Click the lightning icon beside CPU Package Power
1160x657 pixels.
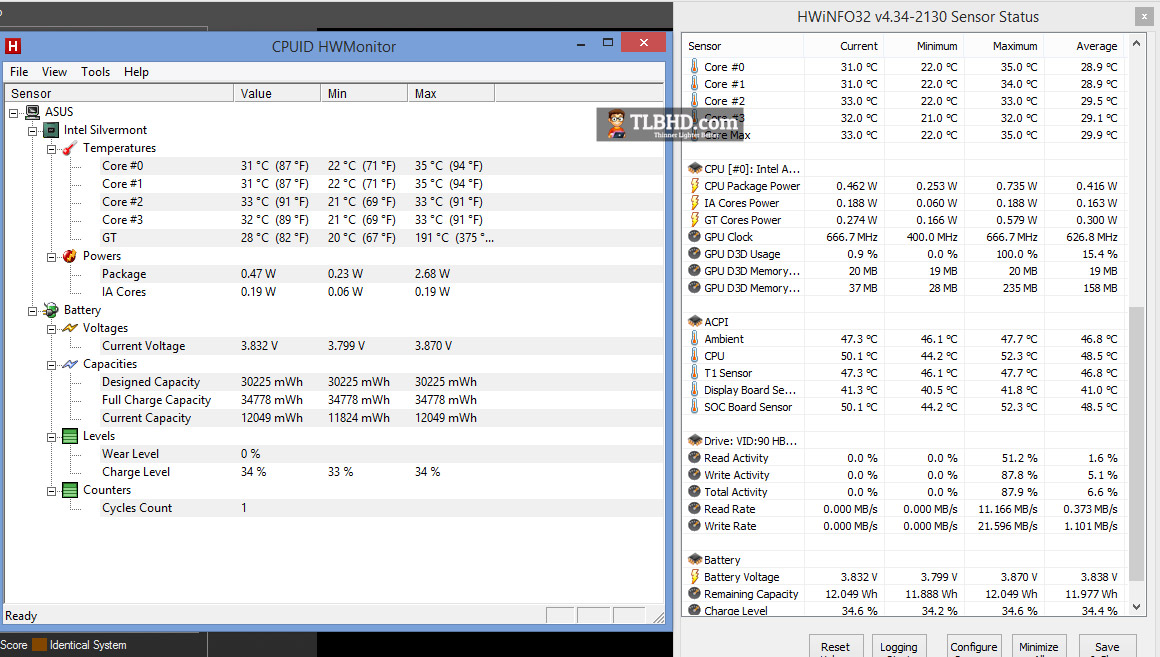[x=695, y=186]
